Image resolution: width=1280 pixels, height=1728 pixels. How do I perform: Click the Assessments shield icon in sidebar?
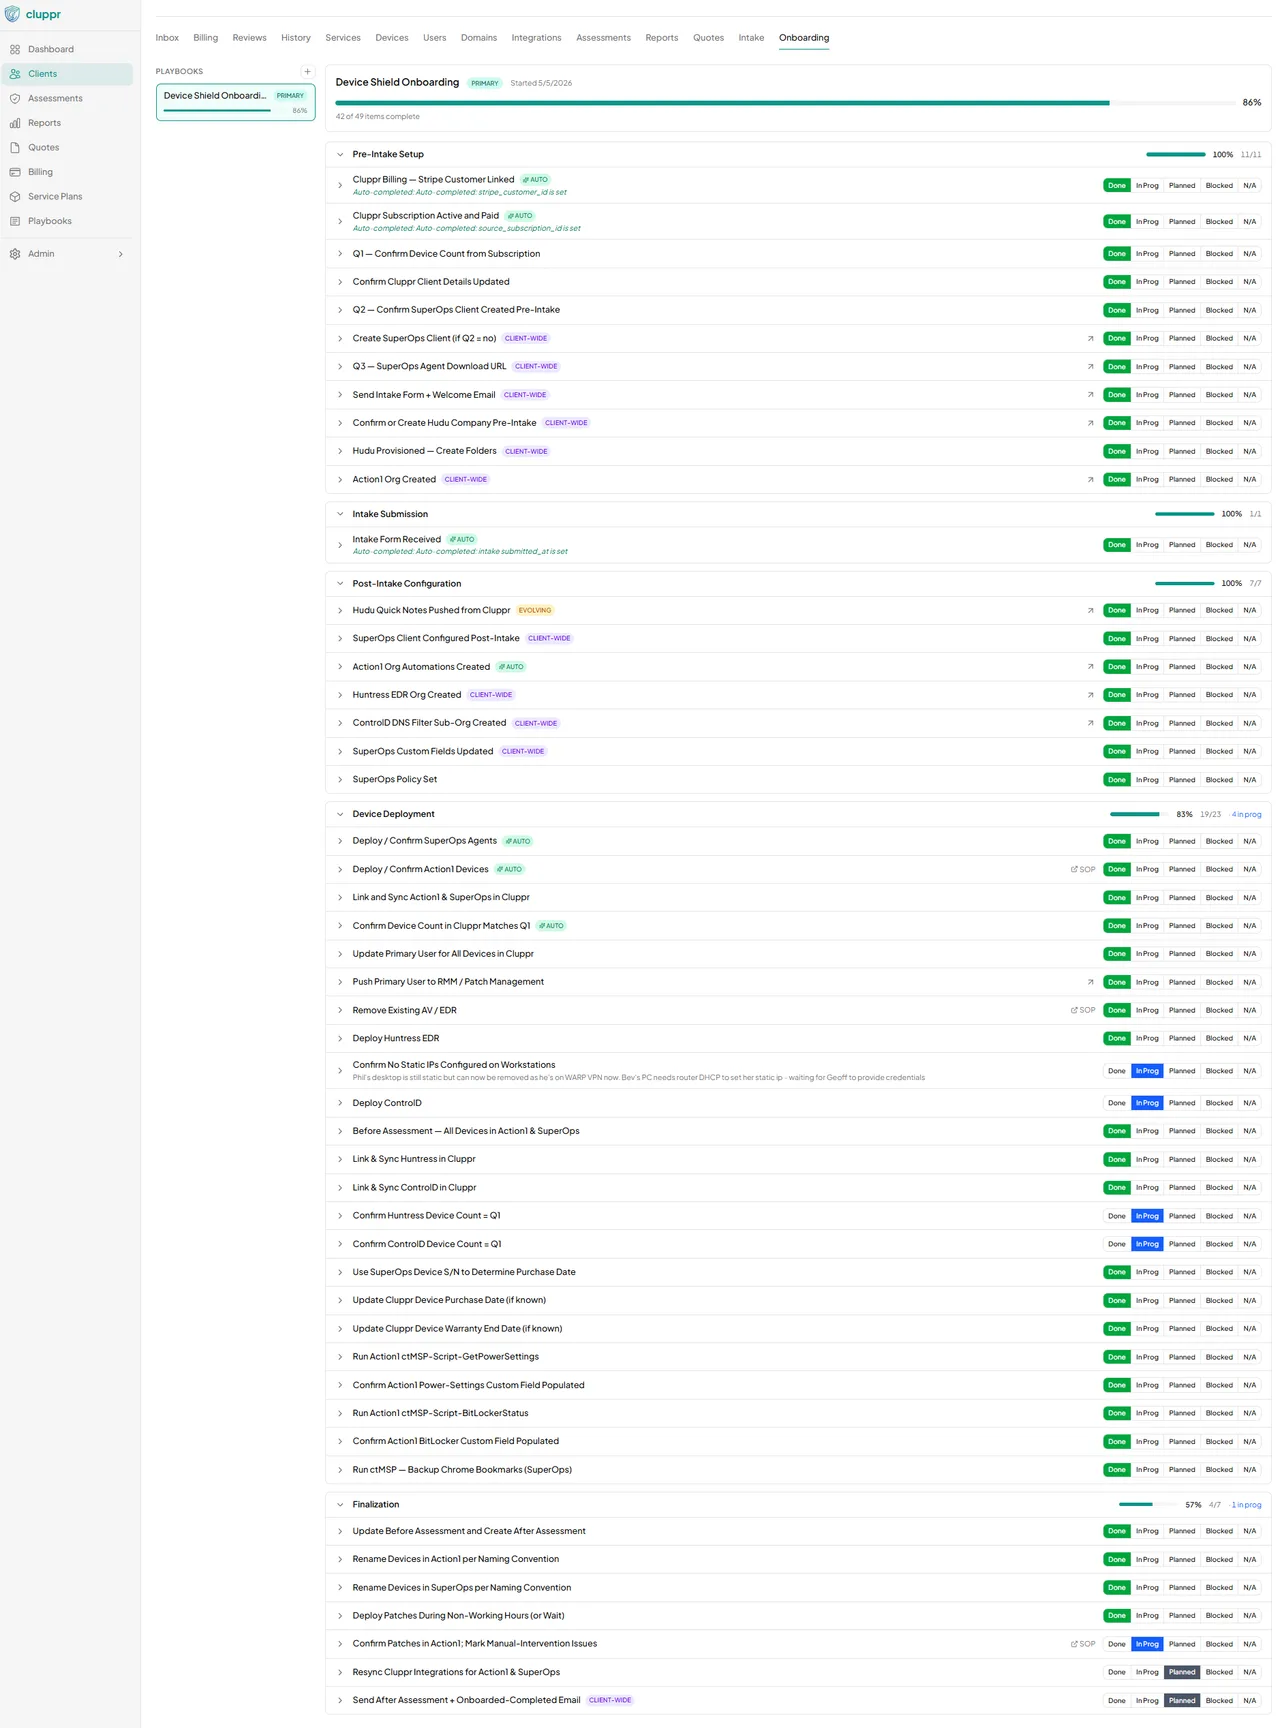click(15, 98)
